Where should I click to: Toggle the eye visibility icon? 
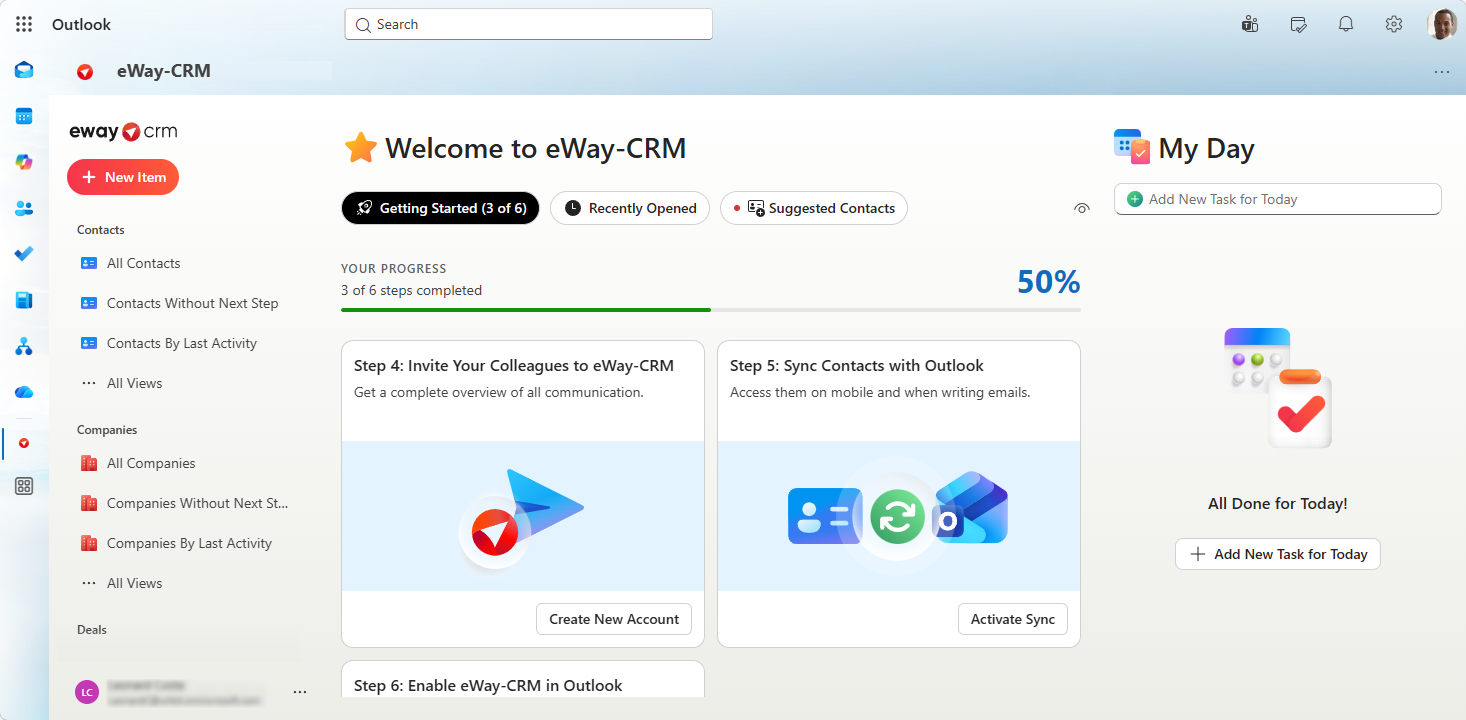tap(1081, 209)
